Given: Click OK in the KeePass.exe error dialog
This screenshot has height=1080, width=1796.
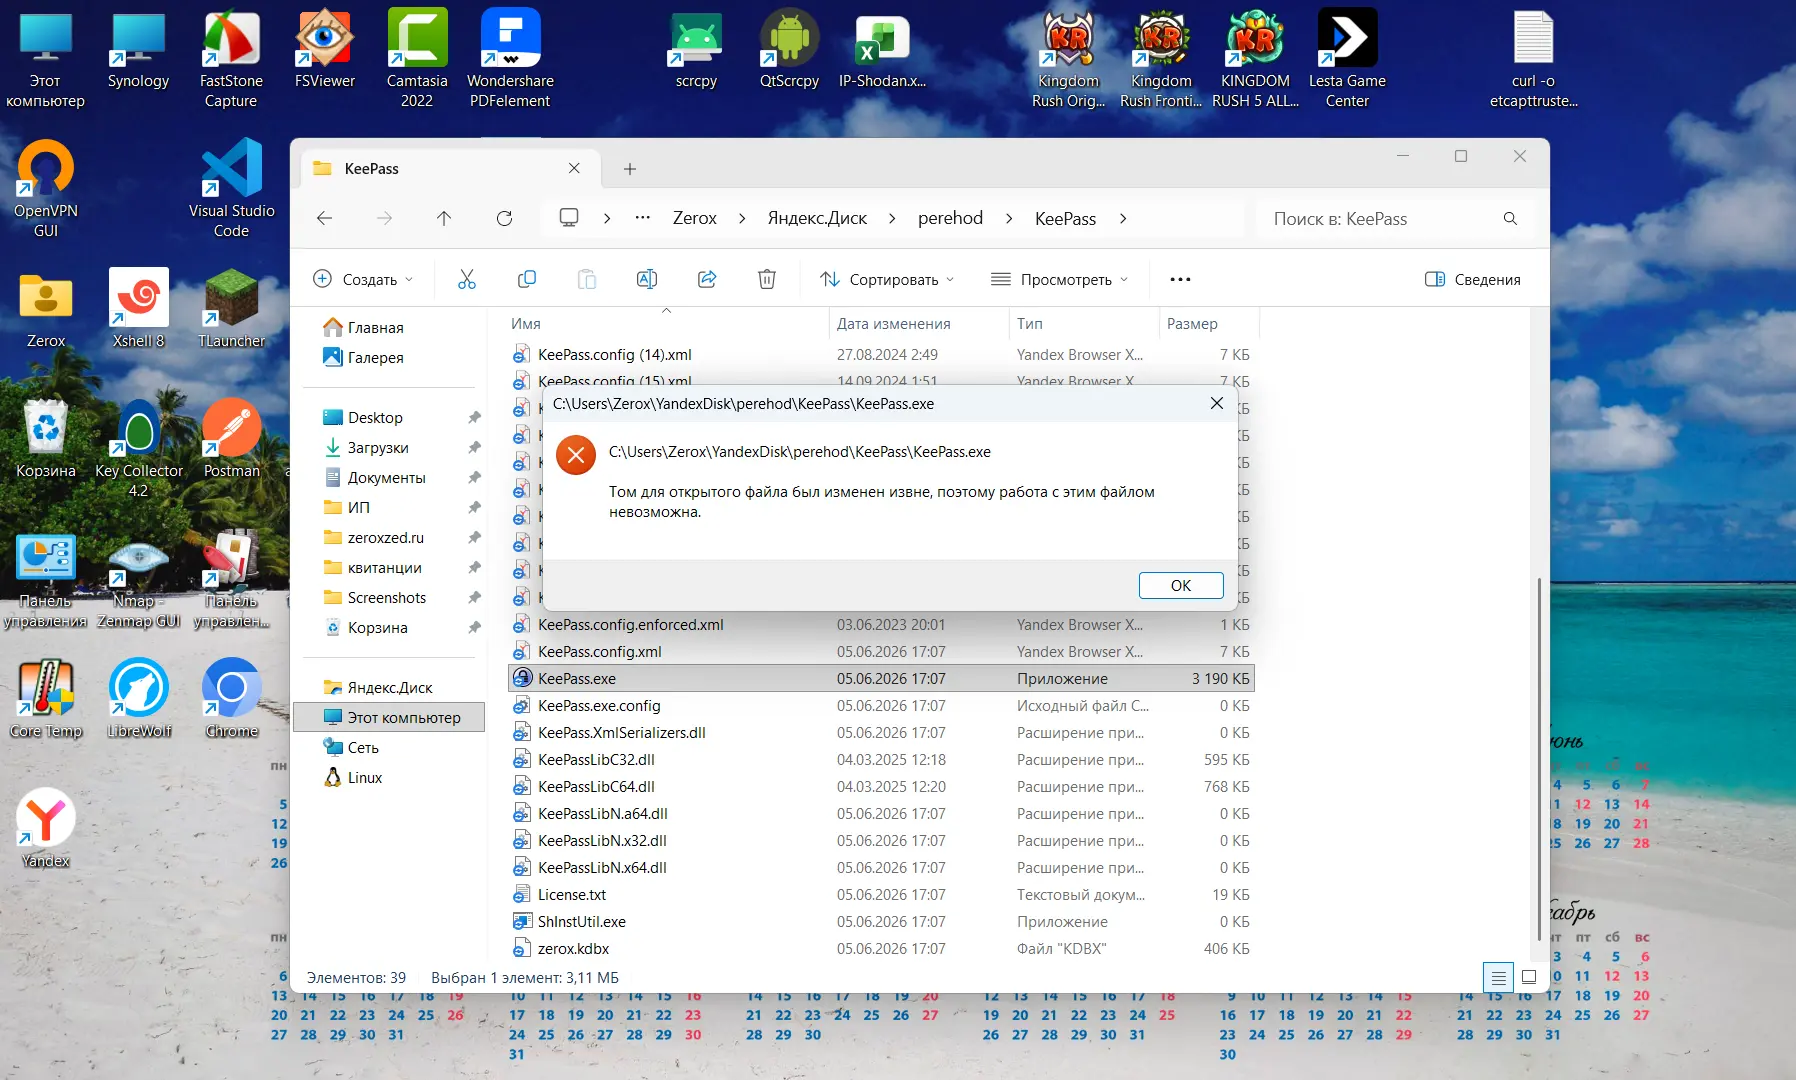Looking at the screenshot, I should pos(1181,585).
